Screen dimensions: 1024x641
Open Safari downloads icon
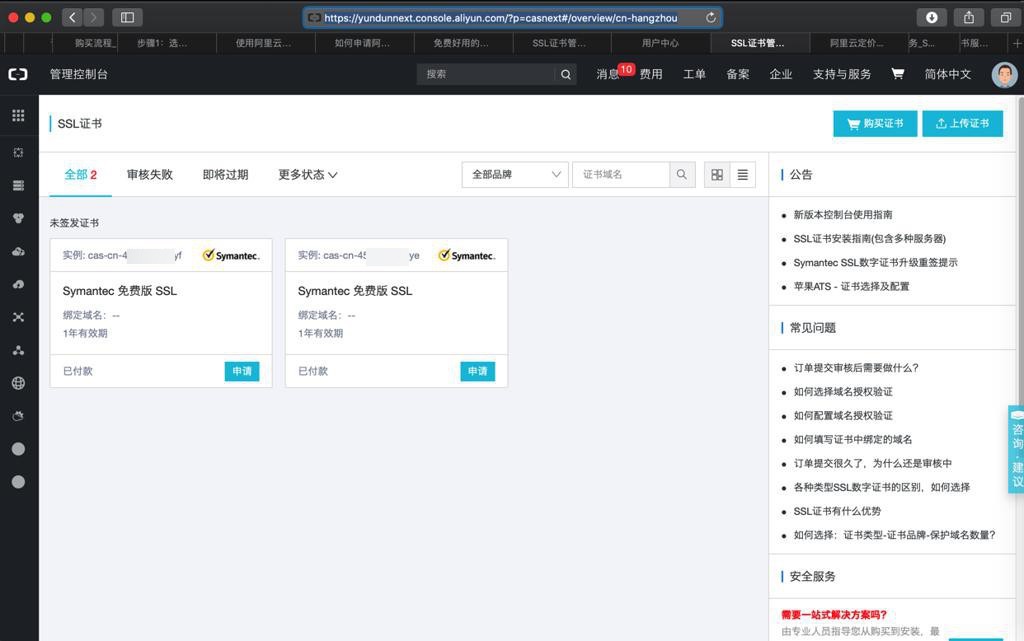tap(932, 18)
